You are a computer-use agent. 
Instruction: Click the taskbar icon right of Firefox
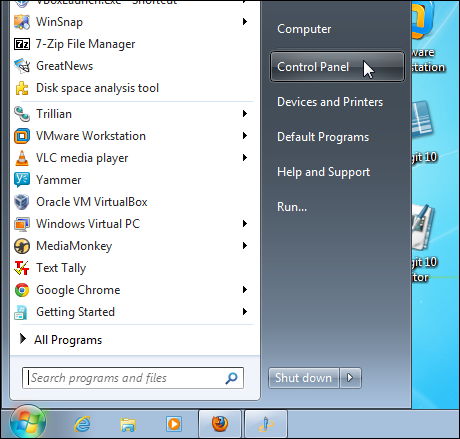click(266, 424)
